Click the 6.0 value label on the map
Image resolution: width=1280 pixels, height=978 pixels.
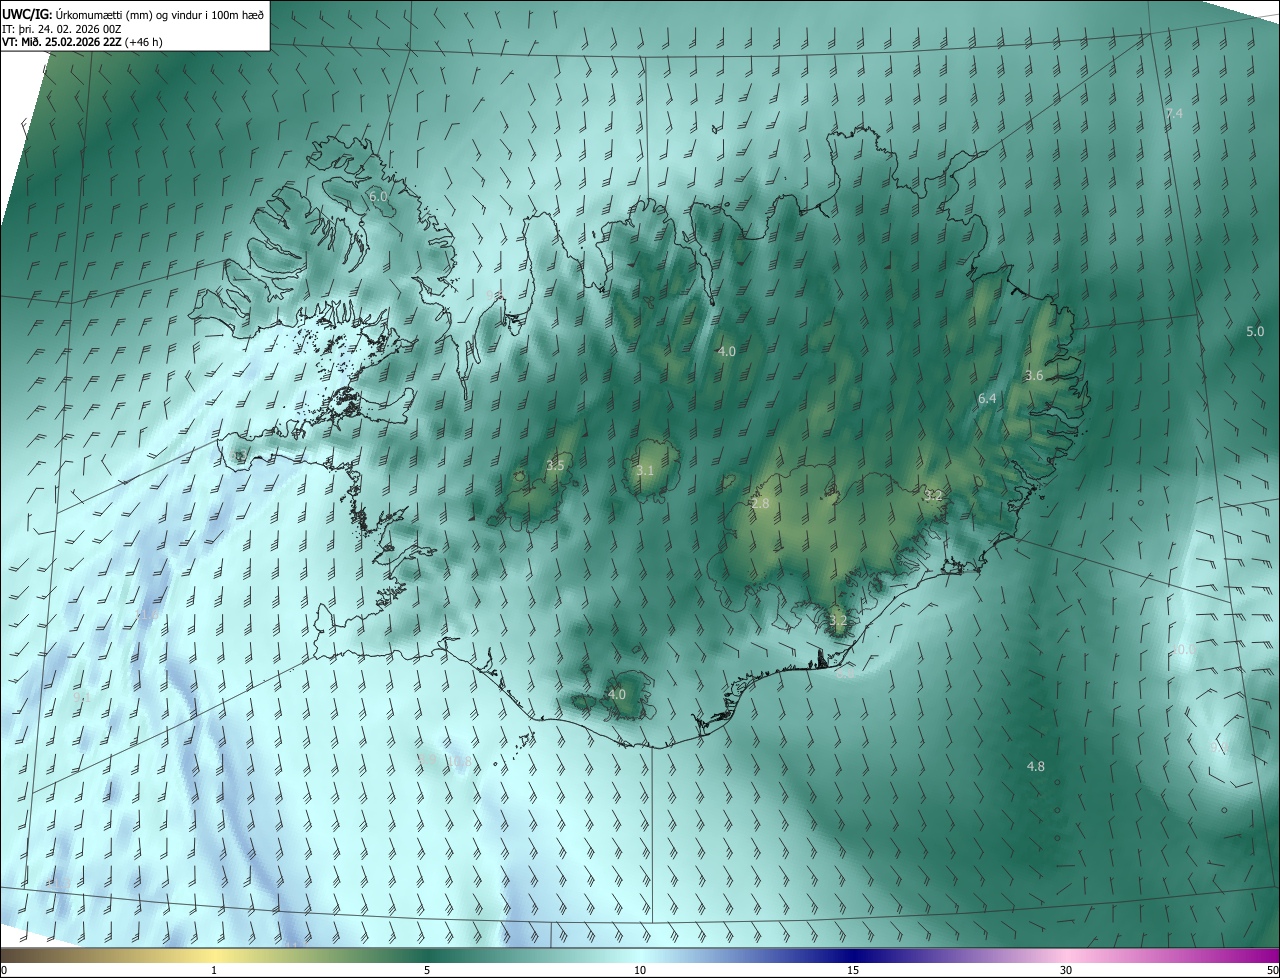pyautogui.click(x=378, y=197)
